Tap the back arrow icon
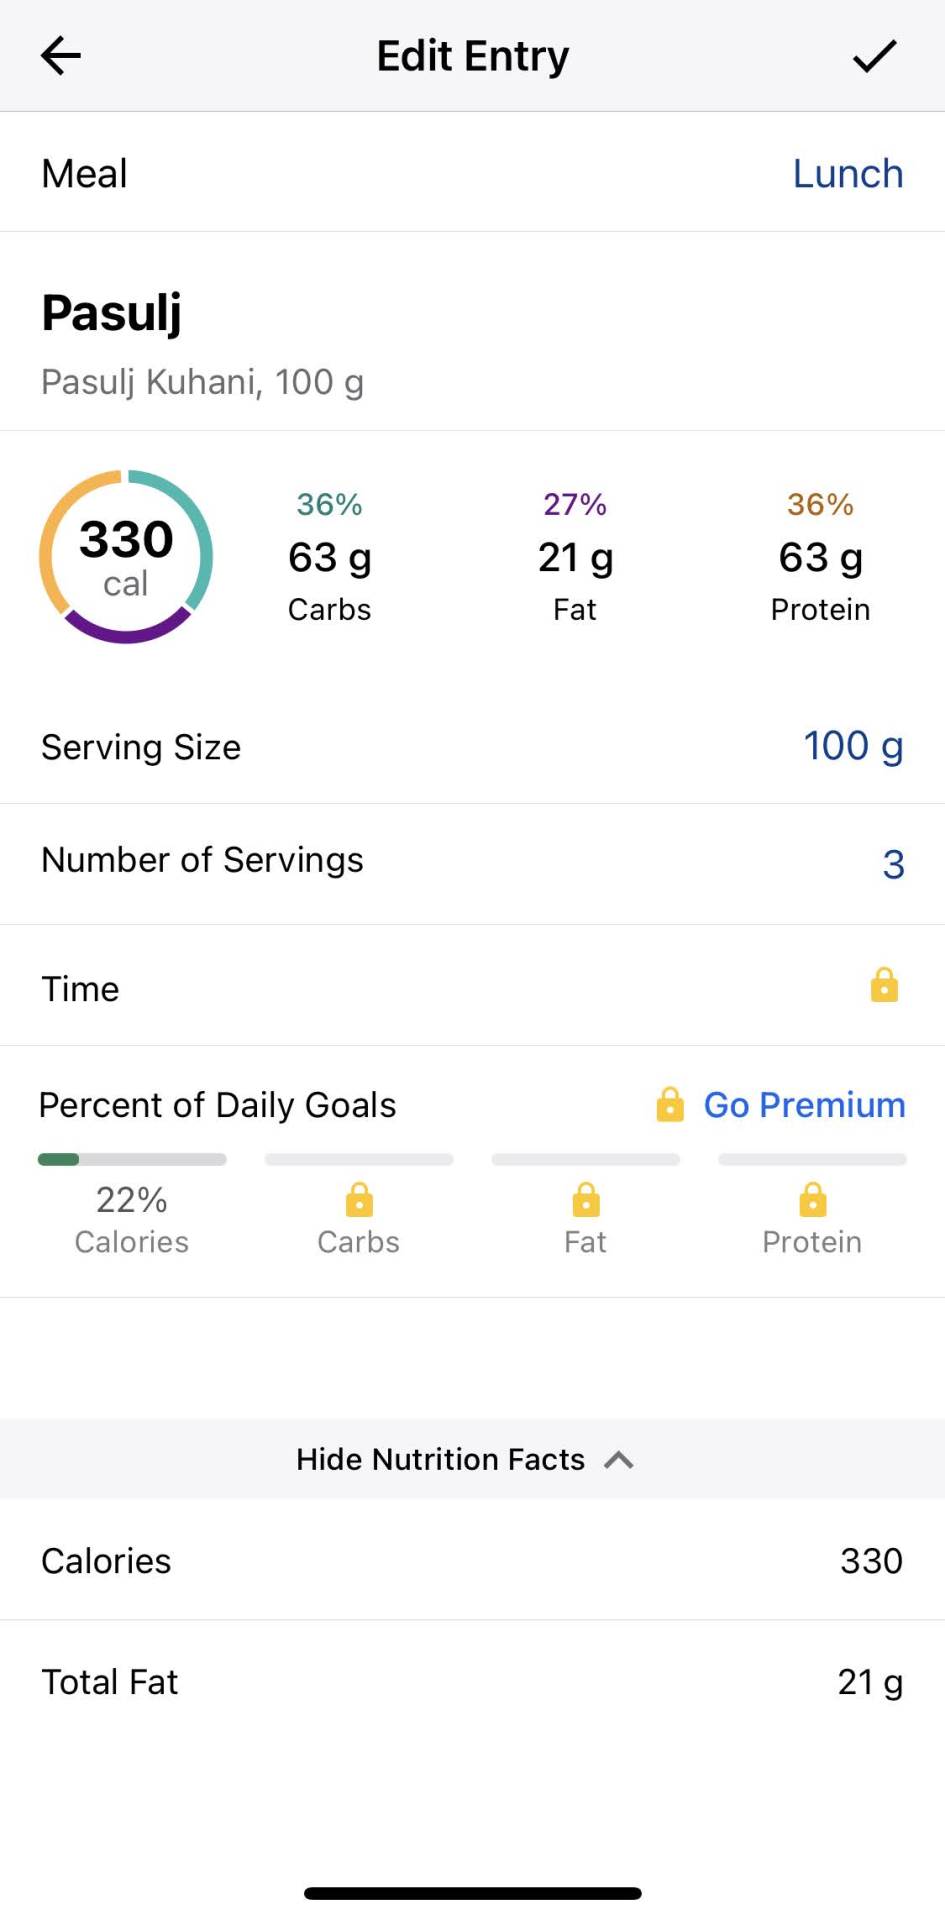 (x=61, y=56)
